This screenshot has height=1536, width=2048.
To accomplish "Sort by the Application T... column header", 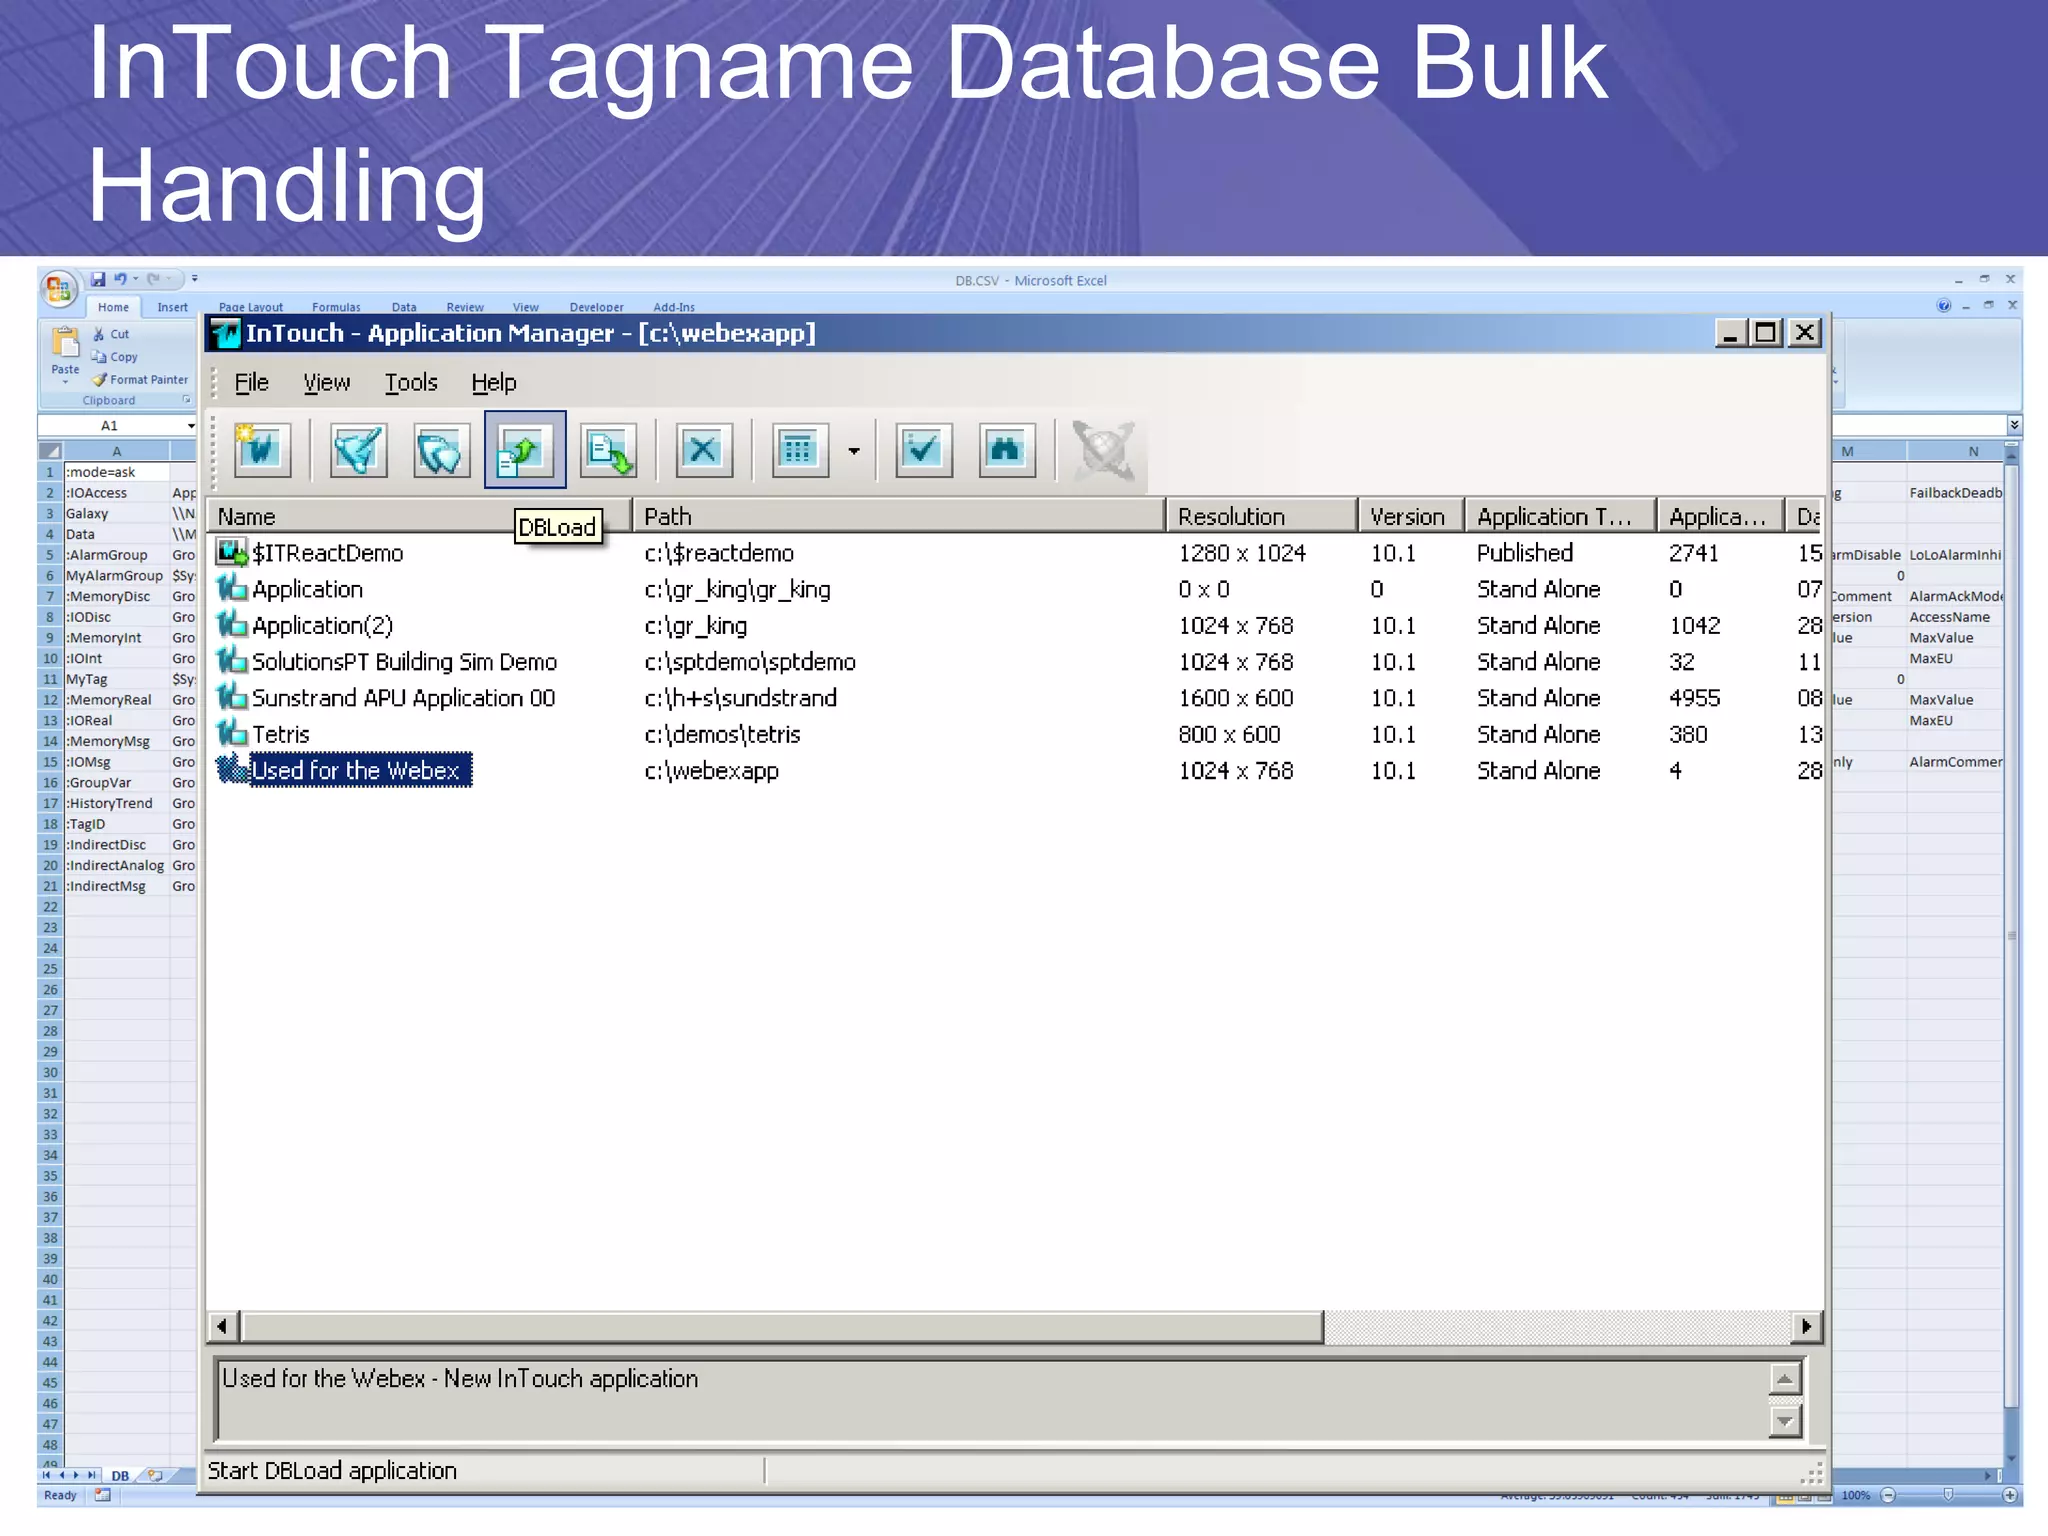I will 1560,516.
